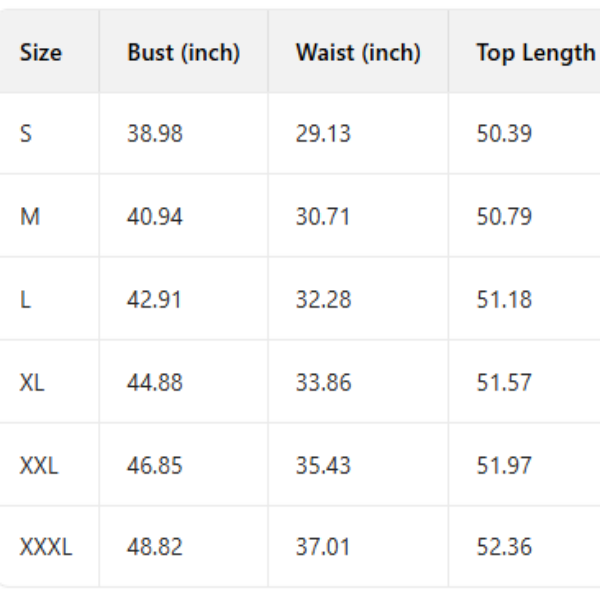The image size is (600, 600).
Task: Click top length value 51.18
Action: [x=504, y=299]
